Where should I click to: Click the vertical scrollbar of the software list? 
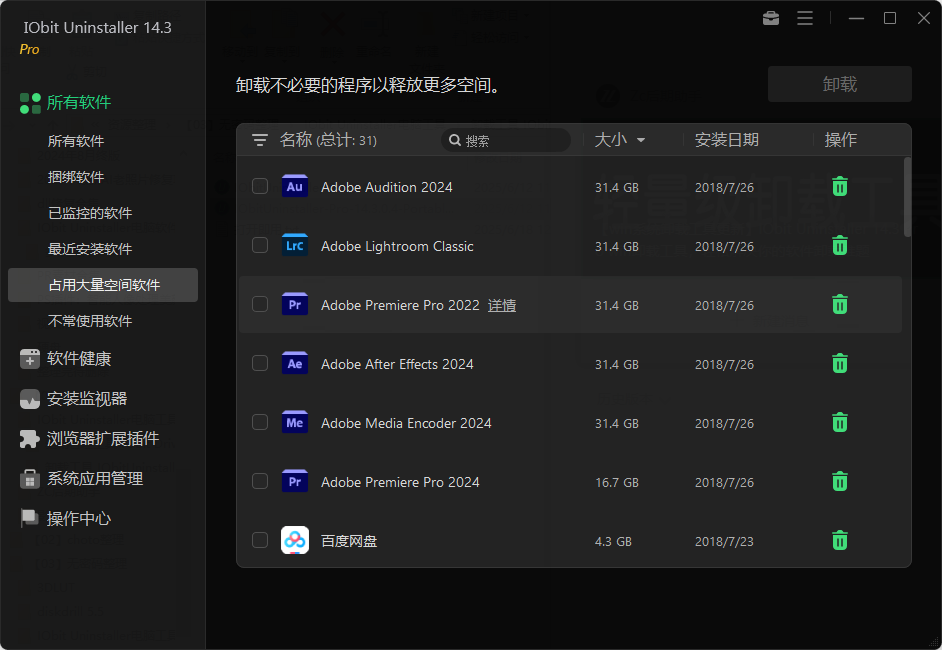907,197
